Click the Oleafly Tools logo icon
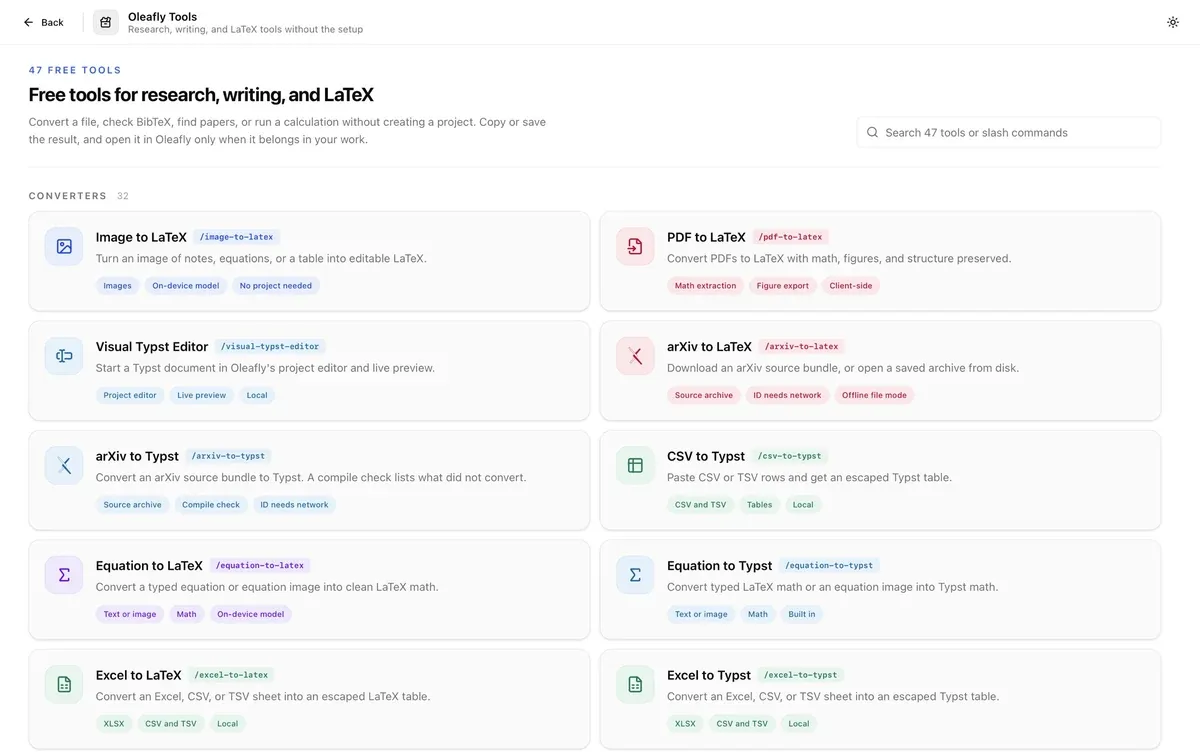This screenshot has width=1200, height=753. click(x=106, y=22)
